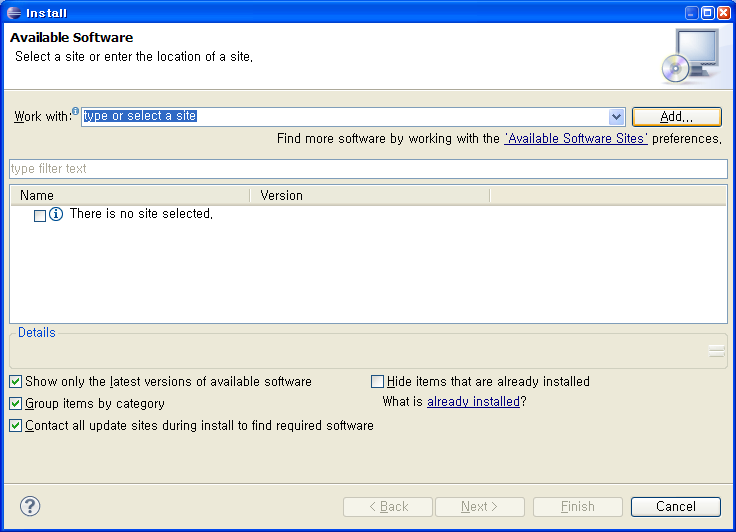
Task: Click the Cancel button
Action: [675, 507]
